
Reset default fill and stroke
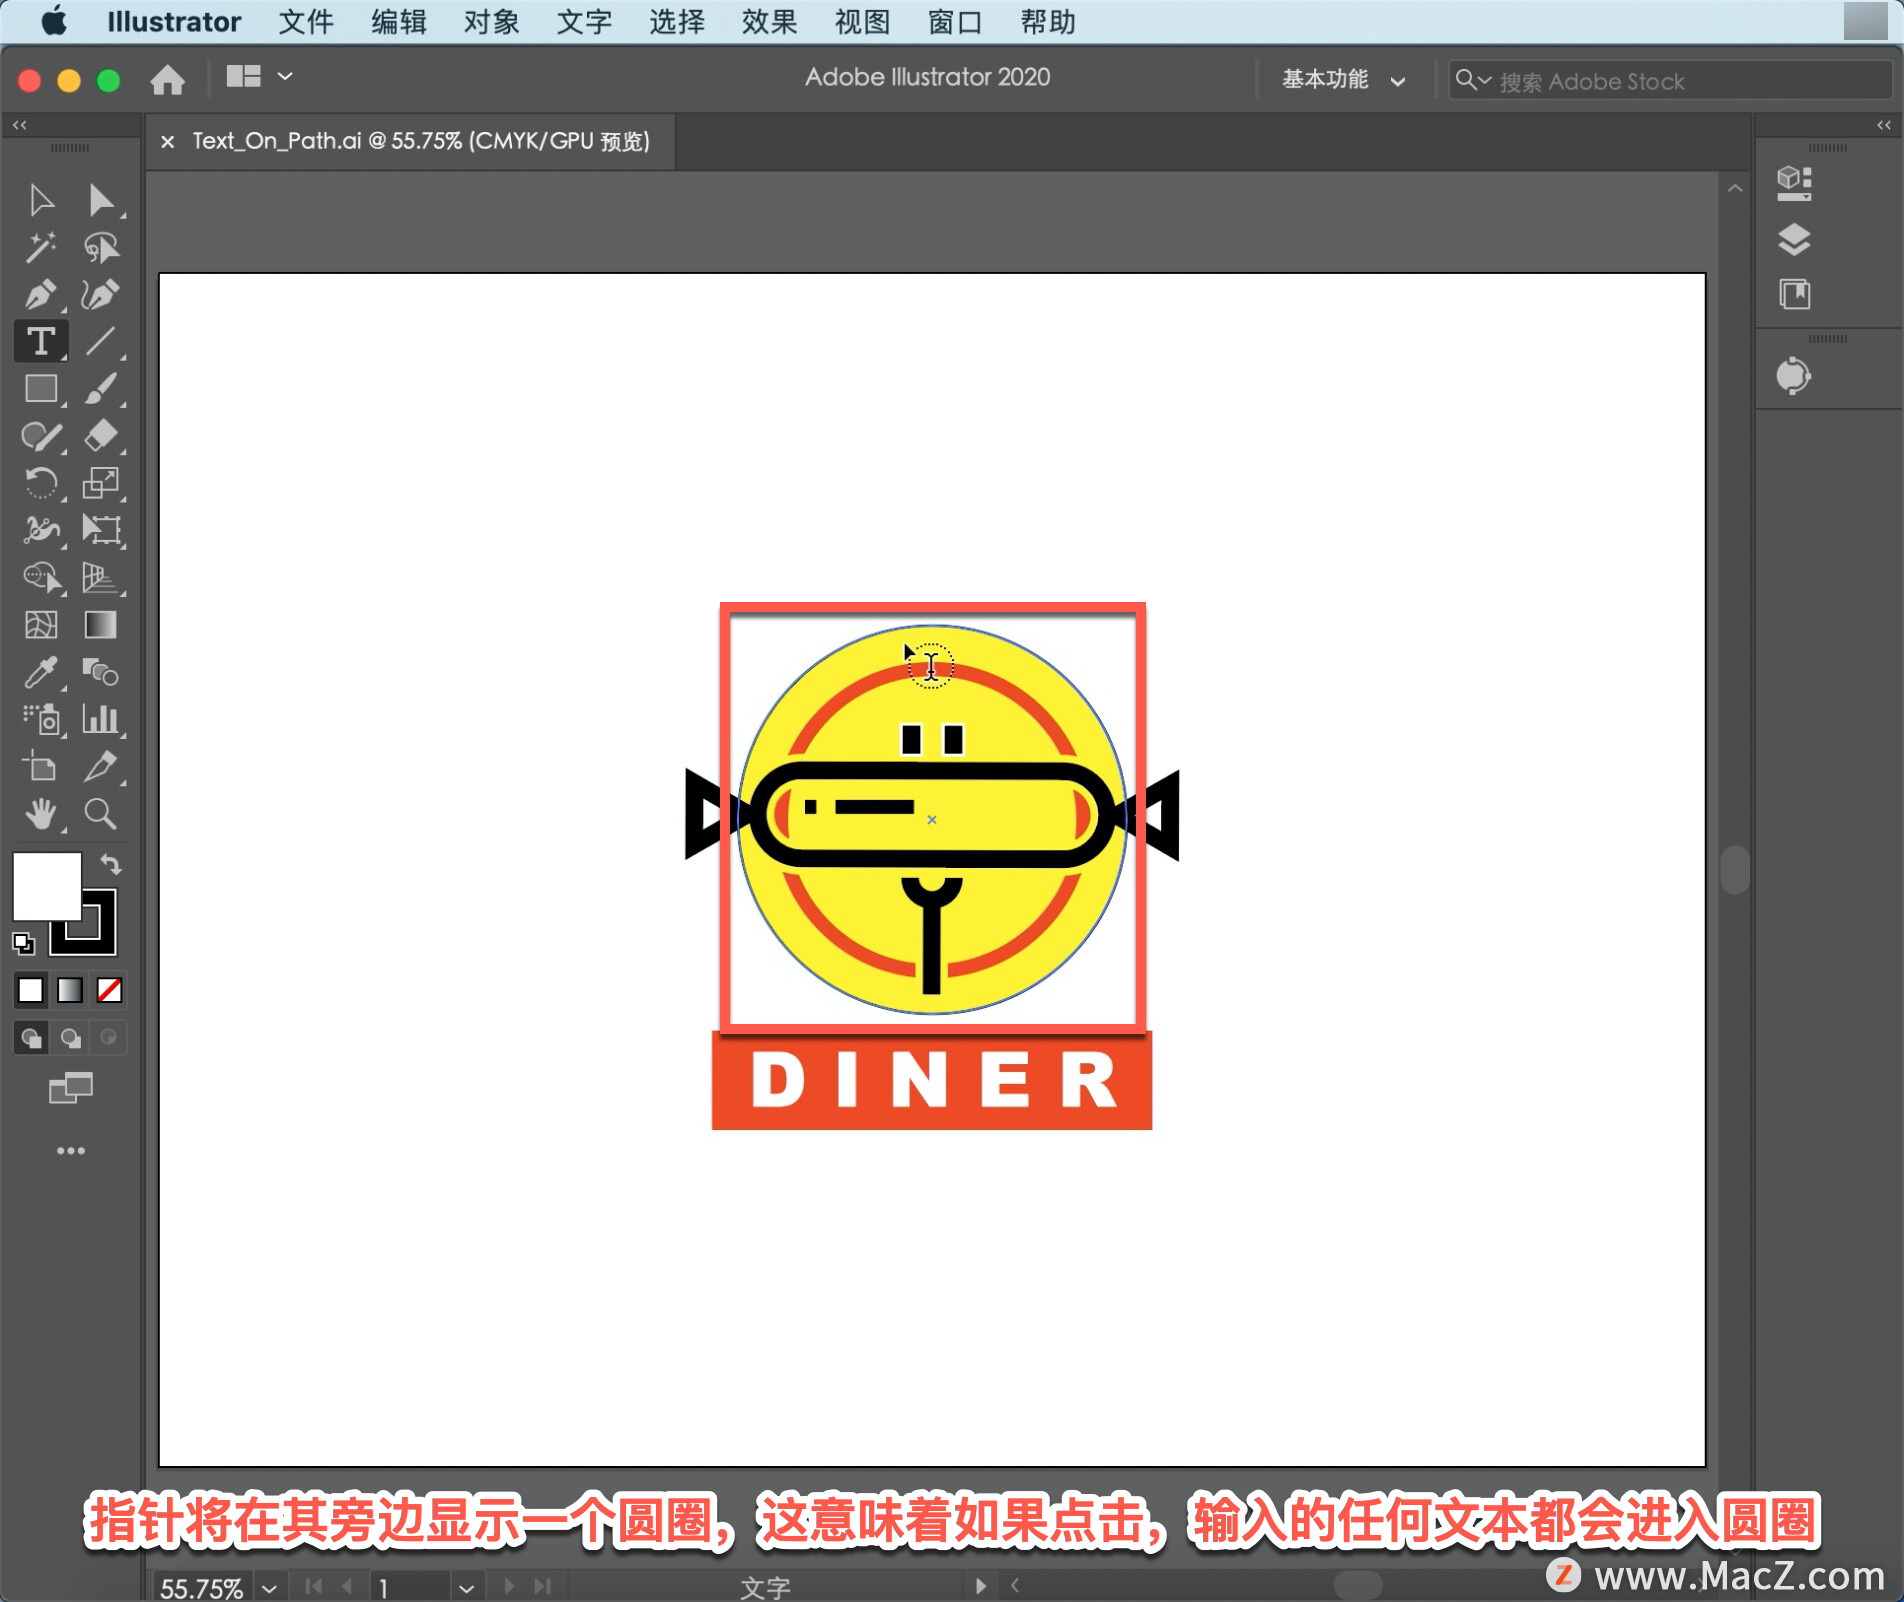[23, 942]
